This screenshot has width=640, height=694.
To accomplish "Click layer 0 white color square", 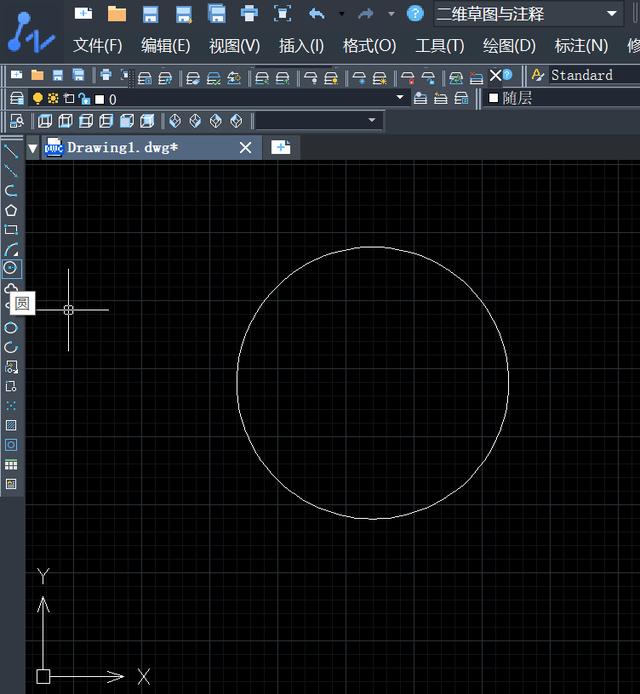I will point(100,99).
